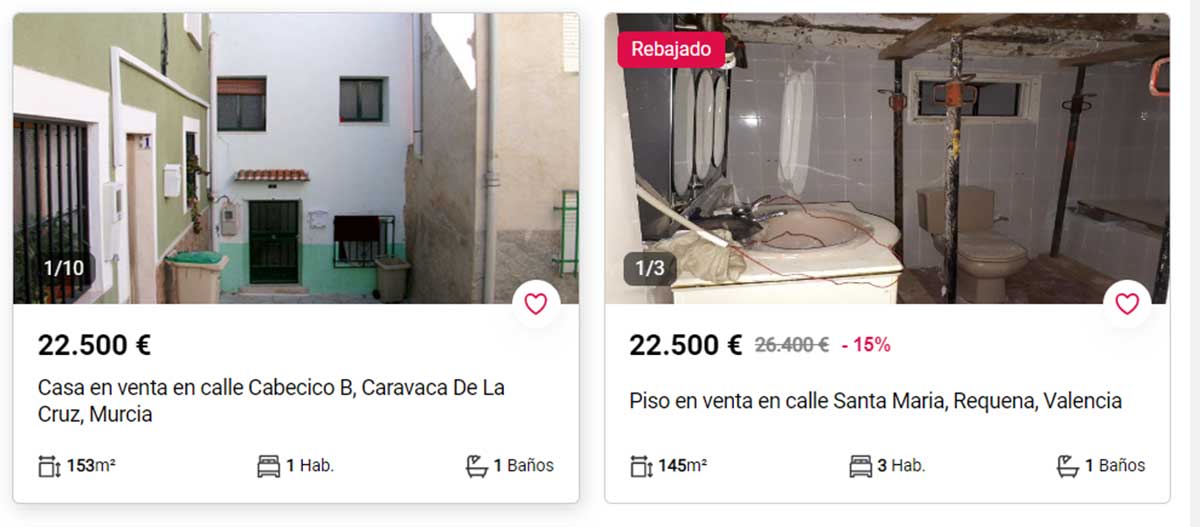Open the bathroom photo of the Requena flat
The image size is (1200, 527).
pos(887,158)
